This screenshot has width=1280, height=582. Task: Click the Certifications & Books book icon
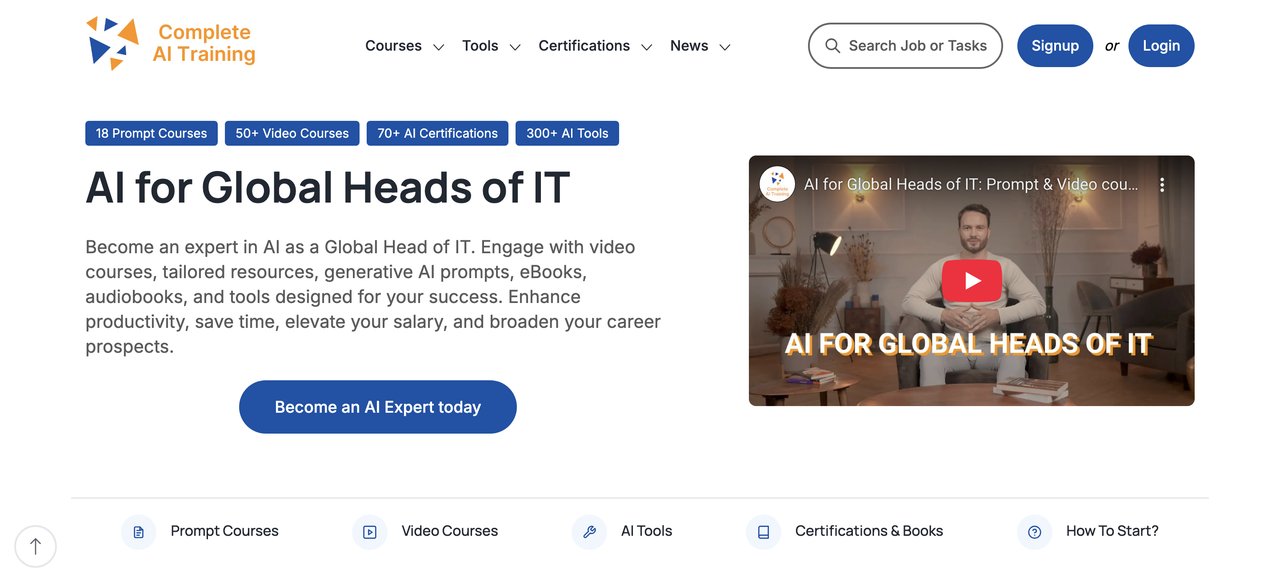(763, 532)
